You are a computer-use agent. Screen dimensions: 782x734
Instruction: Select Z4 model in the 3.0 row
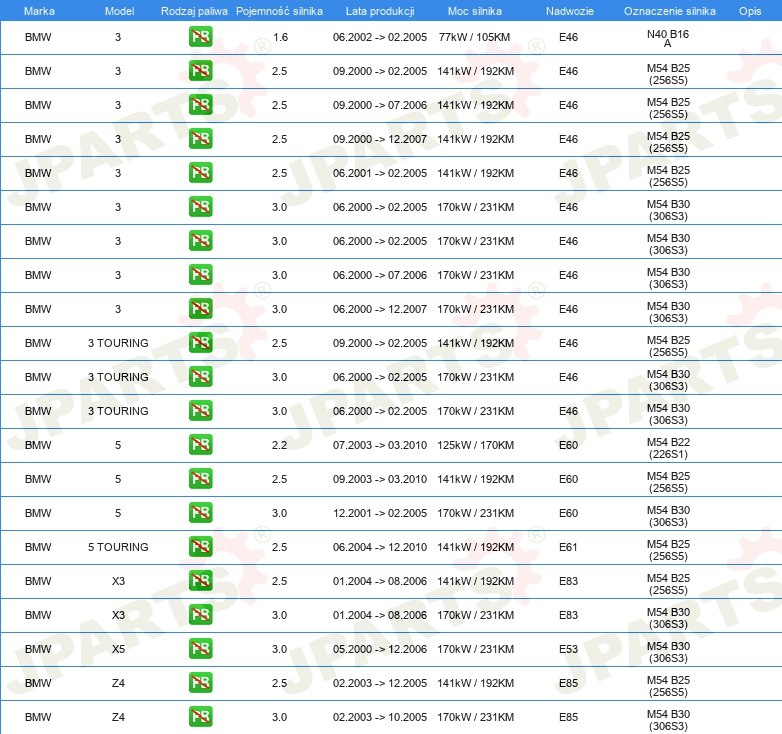118,717
